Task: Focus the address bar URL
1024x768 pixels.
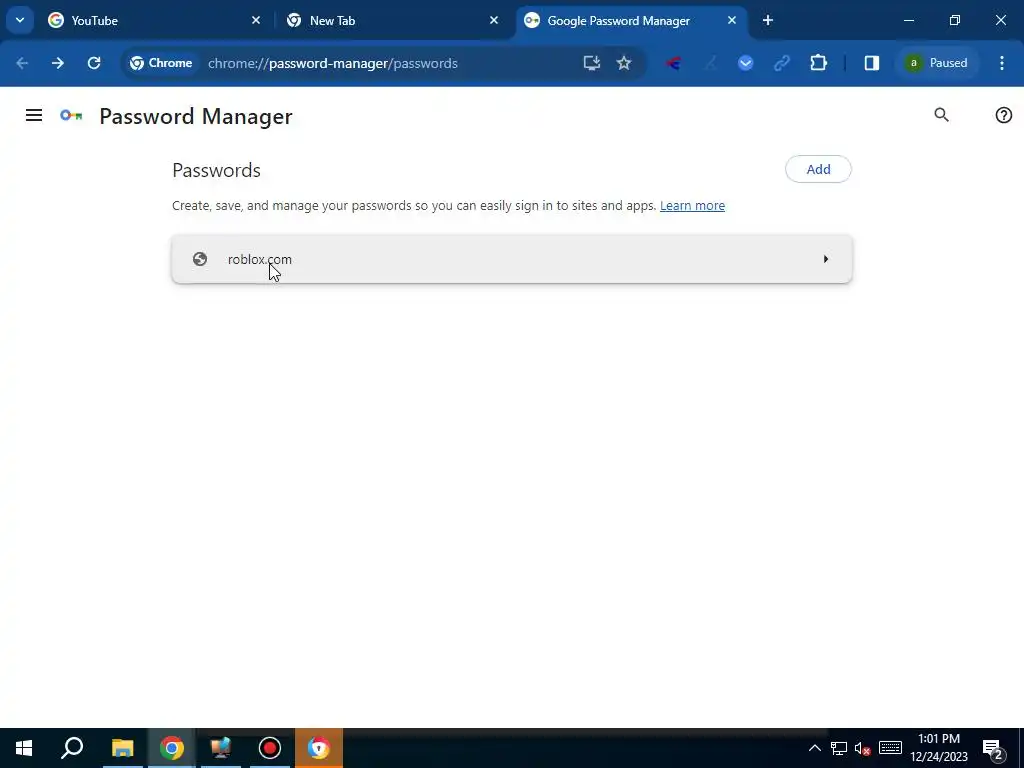Action: (332, 63)
